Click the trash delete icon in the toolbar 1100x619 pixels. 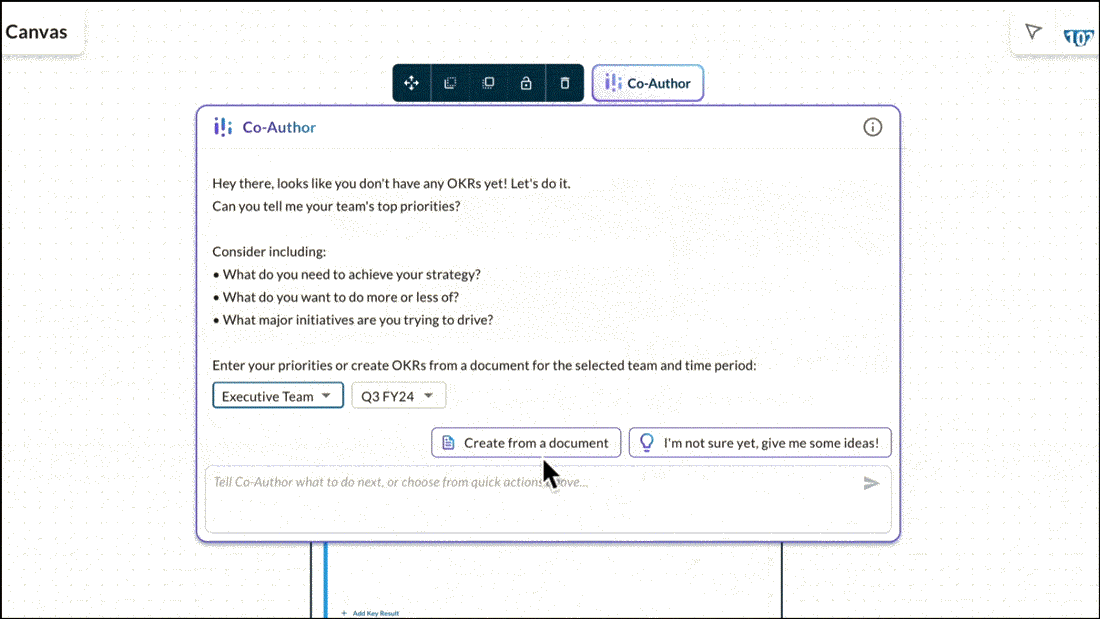tap(565, 83)
